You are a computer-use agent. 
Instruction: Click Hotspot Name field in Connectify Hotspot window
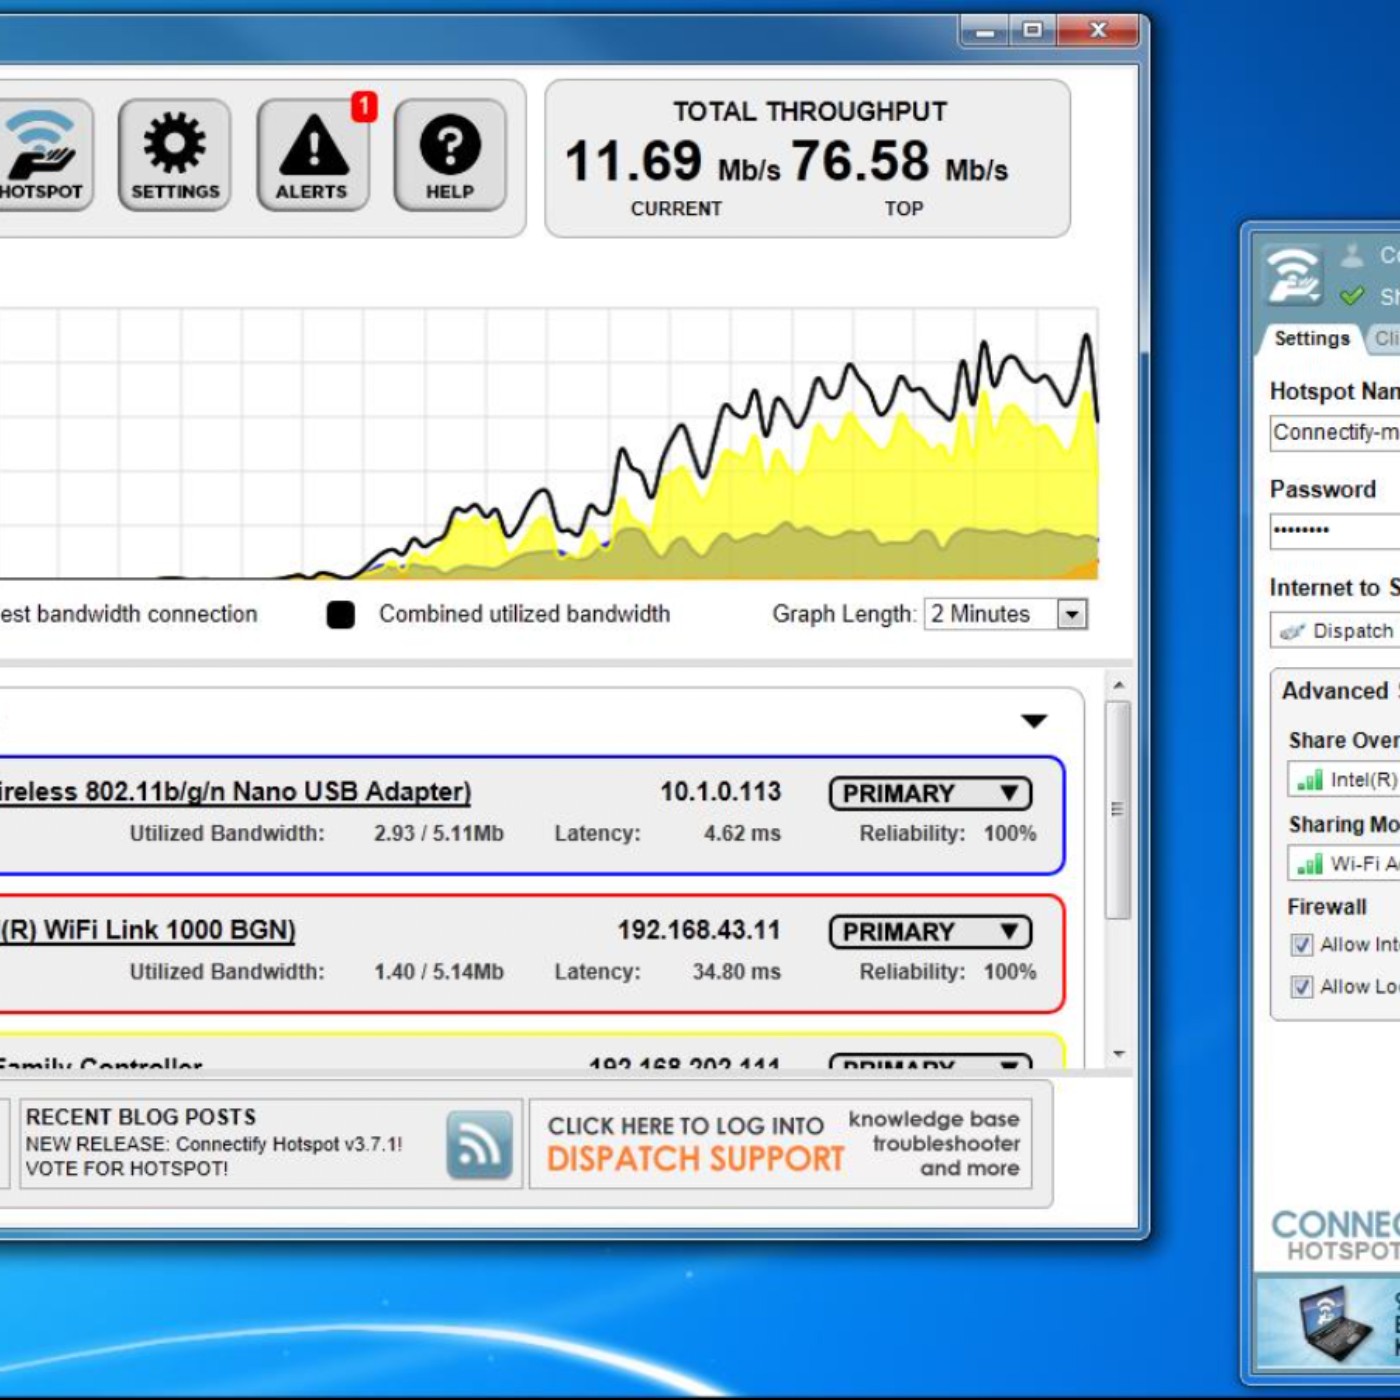pyautogui.click(x=1335, y=432)
